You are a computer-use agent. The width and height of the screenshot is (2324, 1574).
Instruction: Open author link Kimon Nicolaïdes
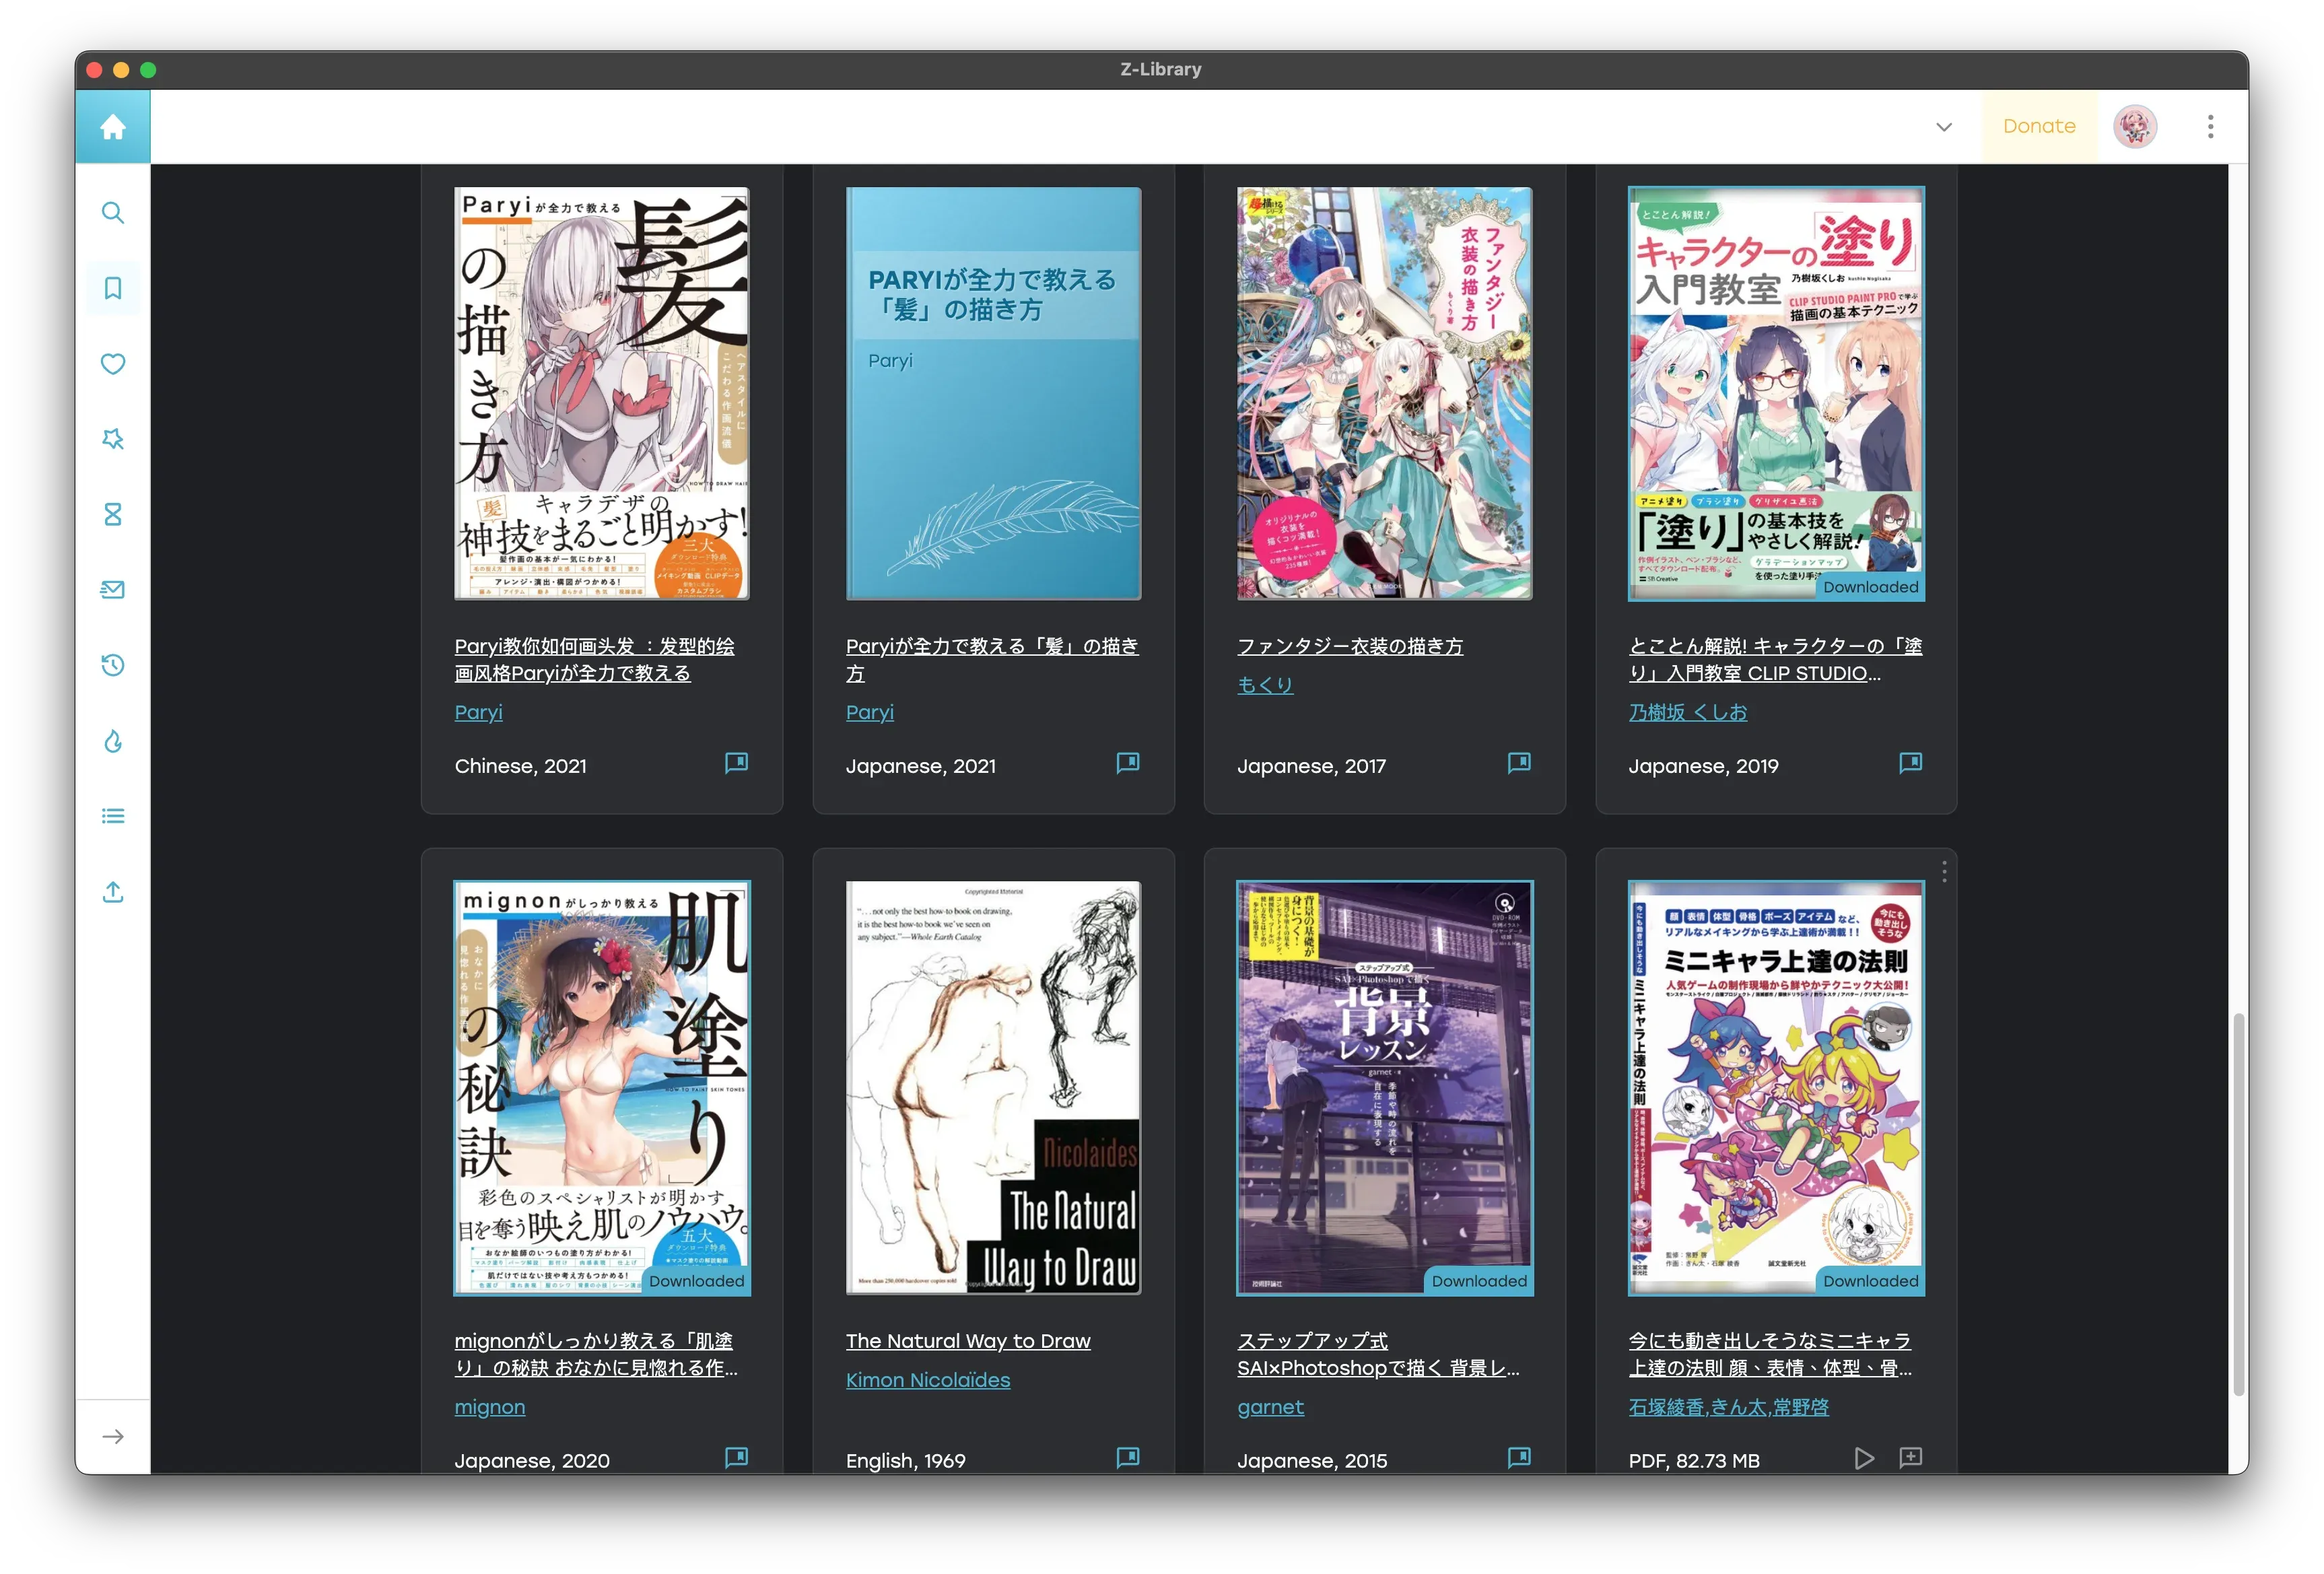[927, 1380]
